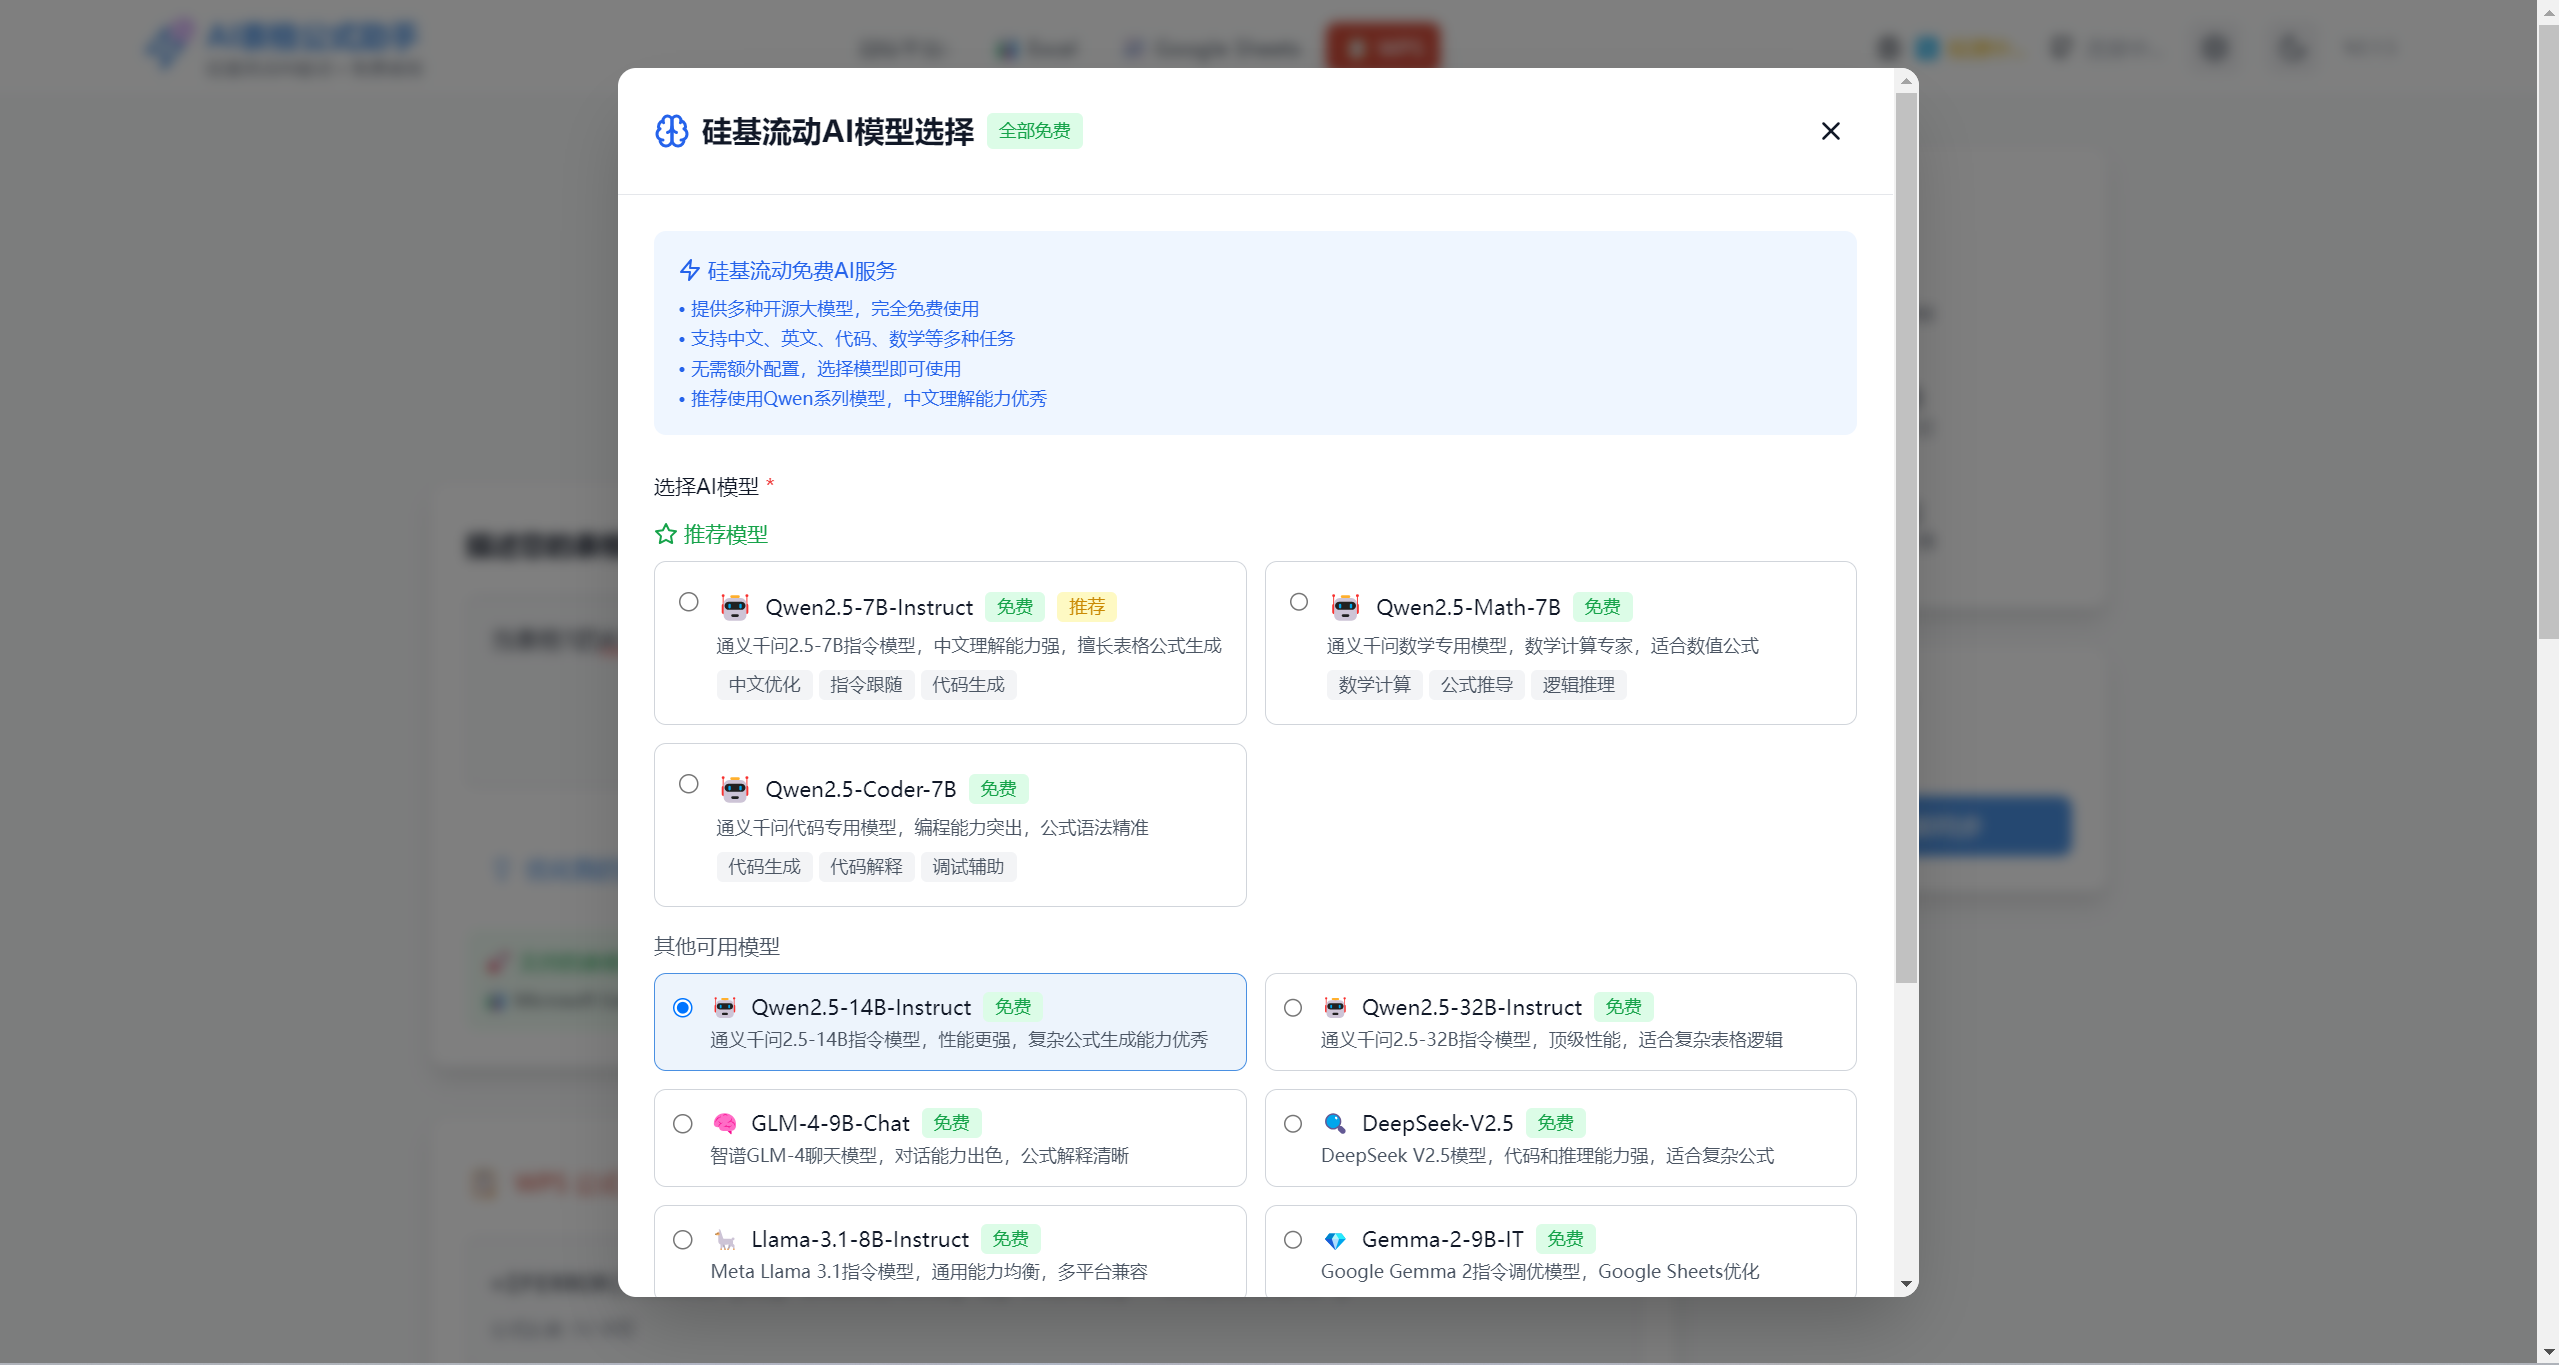Screen dimensions: 2559x1365
Task: Select the Qwen2.5-7B-Instruct radio button
Action: (688, 602)
